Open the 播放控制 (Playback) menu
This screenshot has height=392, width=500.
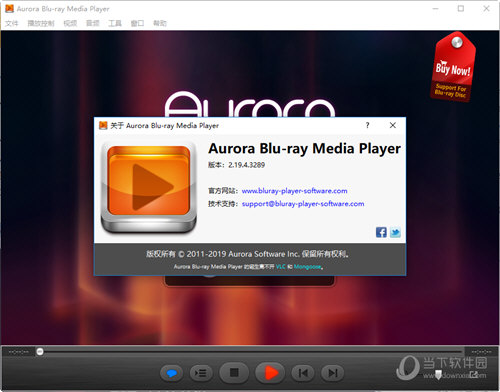click(x=41, y=23)
